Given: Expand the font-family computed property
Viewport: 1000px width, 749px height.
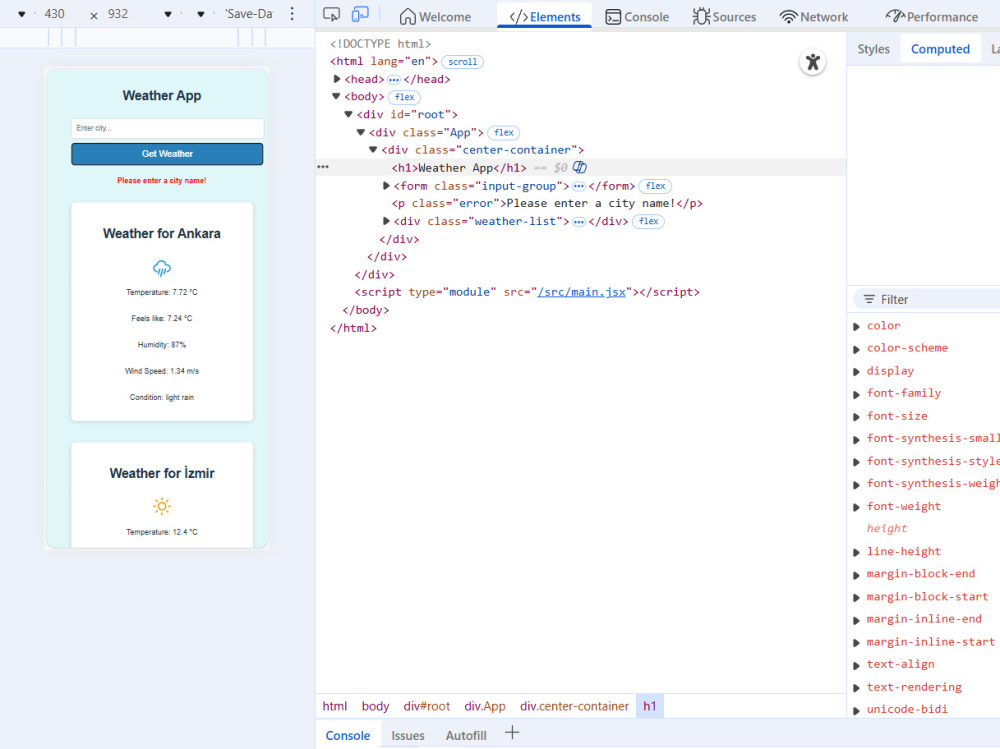Looking at the screenshot, I should pos(857,394).
